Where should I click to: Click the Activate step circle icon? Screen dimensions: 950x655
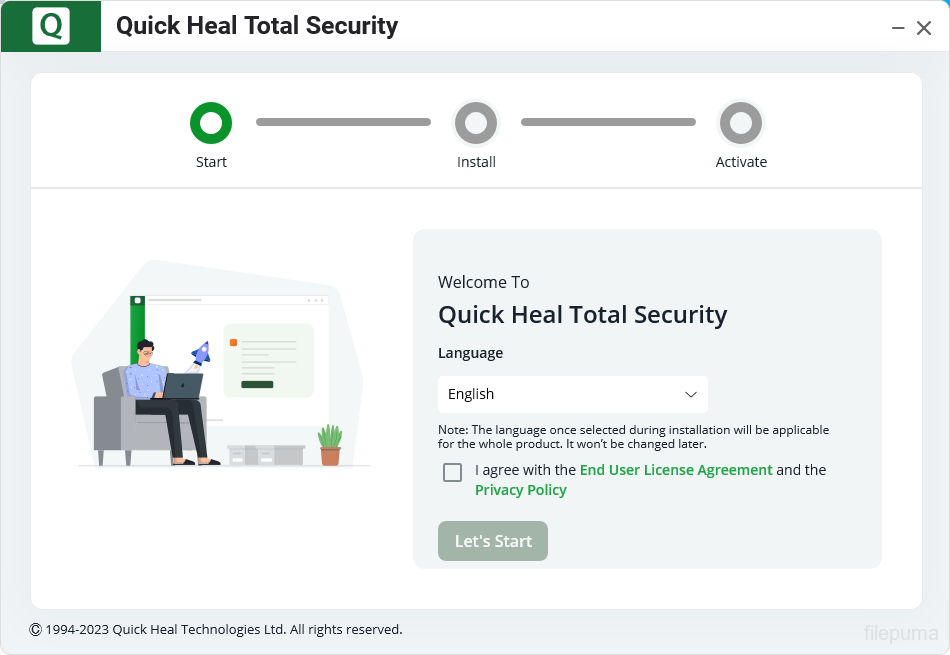(741, 123)
